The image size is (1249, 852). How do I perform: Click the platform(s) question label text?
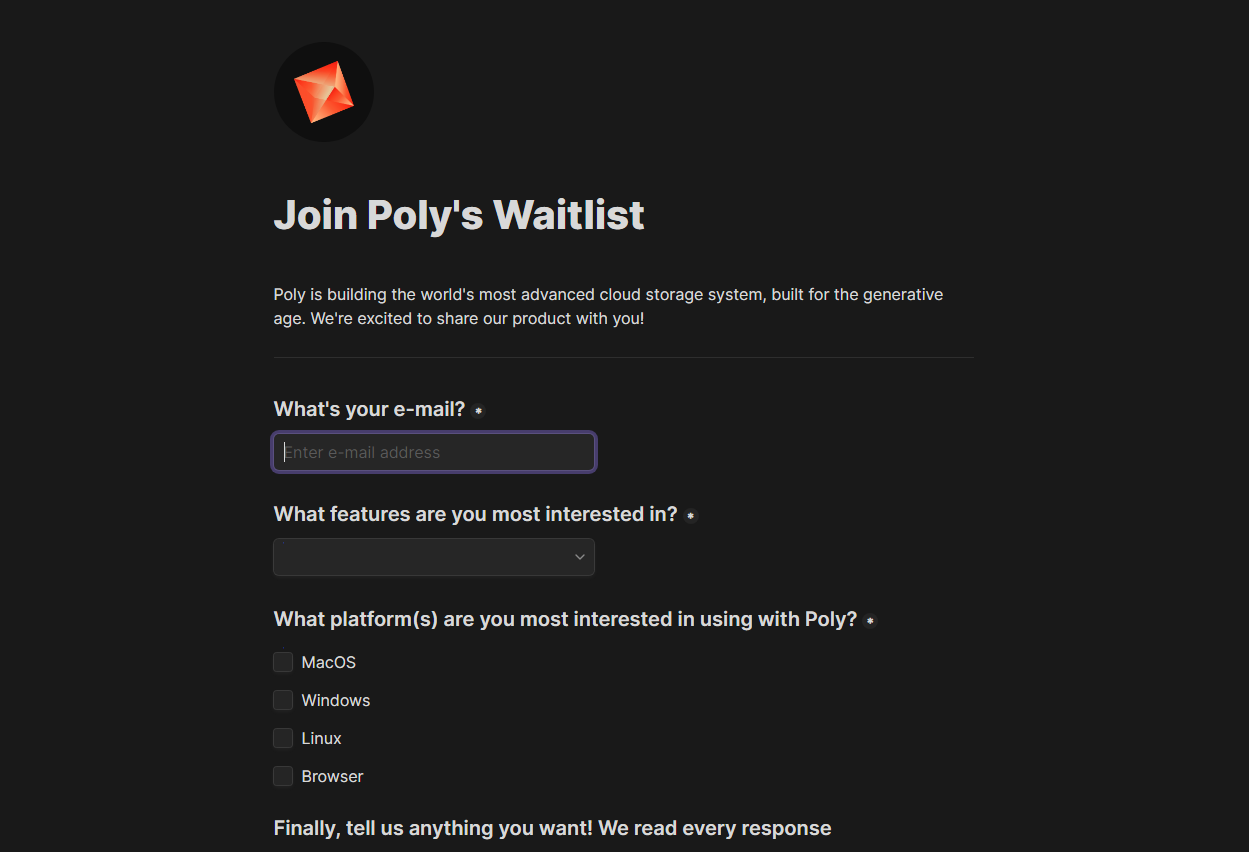coord(566,619)
